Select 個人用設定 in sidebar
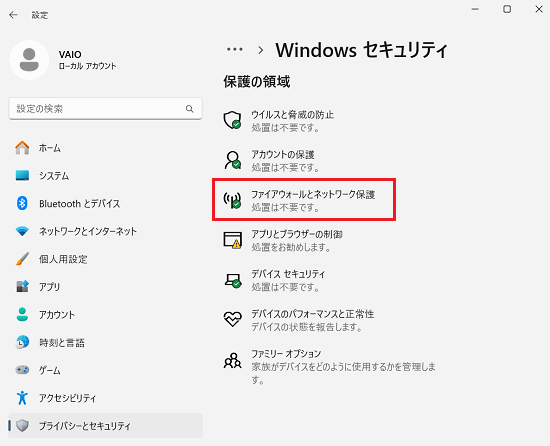This screenshot has height=446, width=550. click(x=105, y=259)
